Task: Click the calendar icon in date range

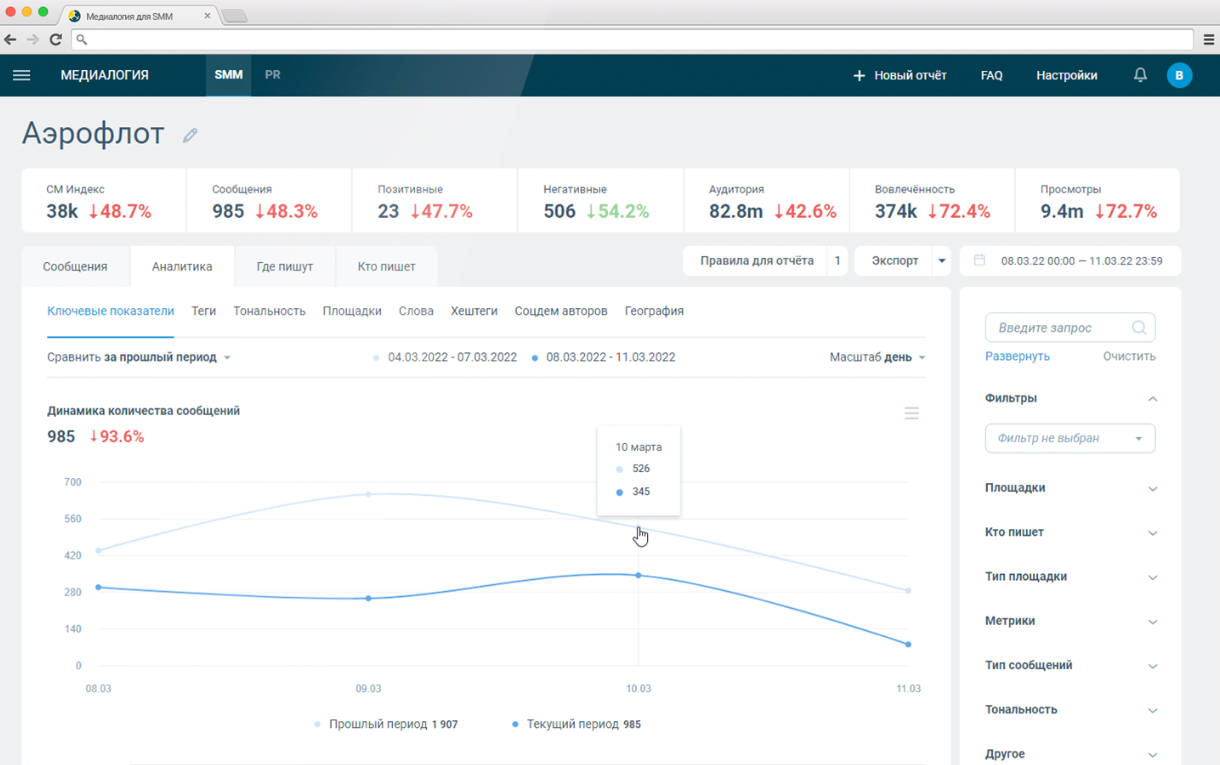Action: click(x=980, y=260)
